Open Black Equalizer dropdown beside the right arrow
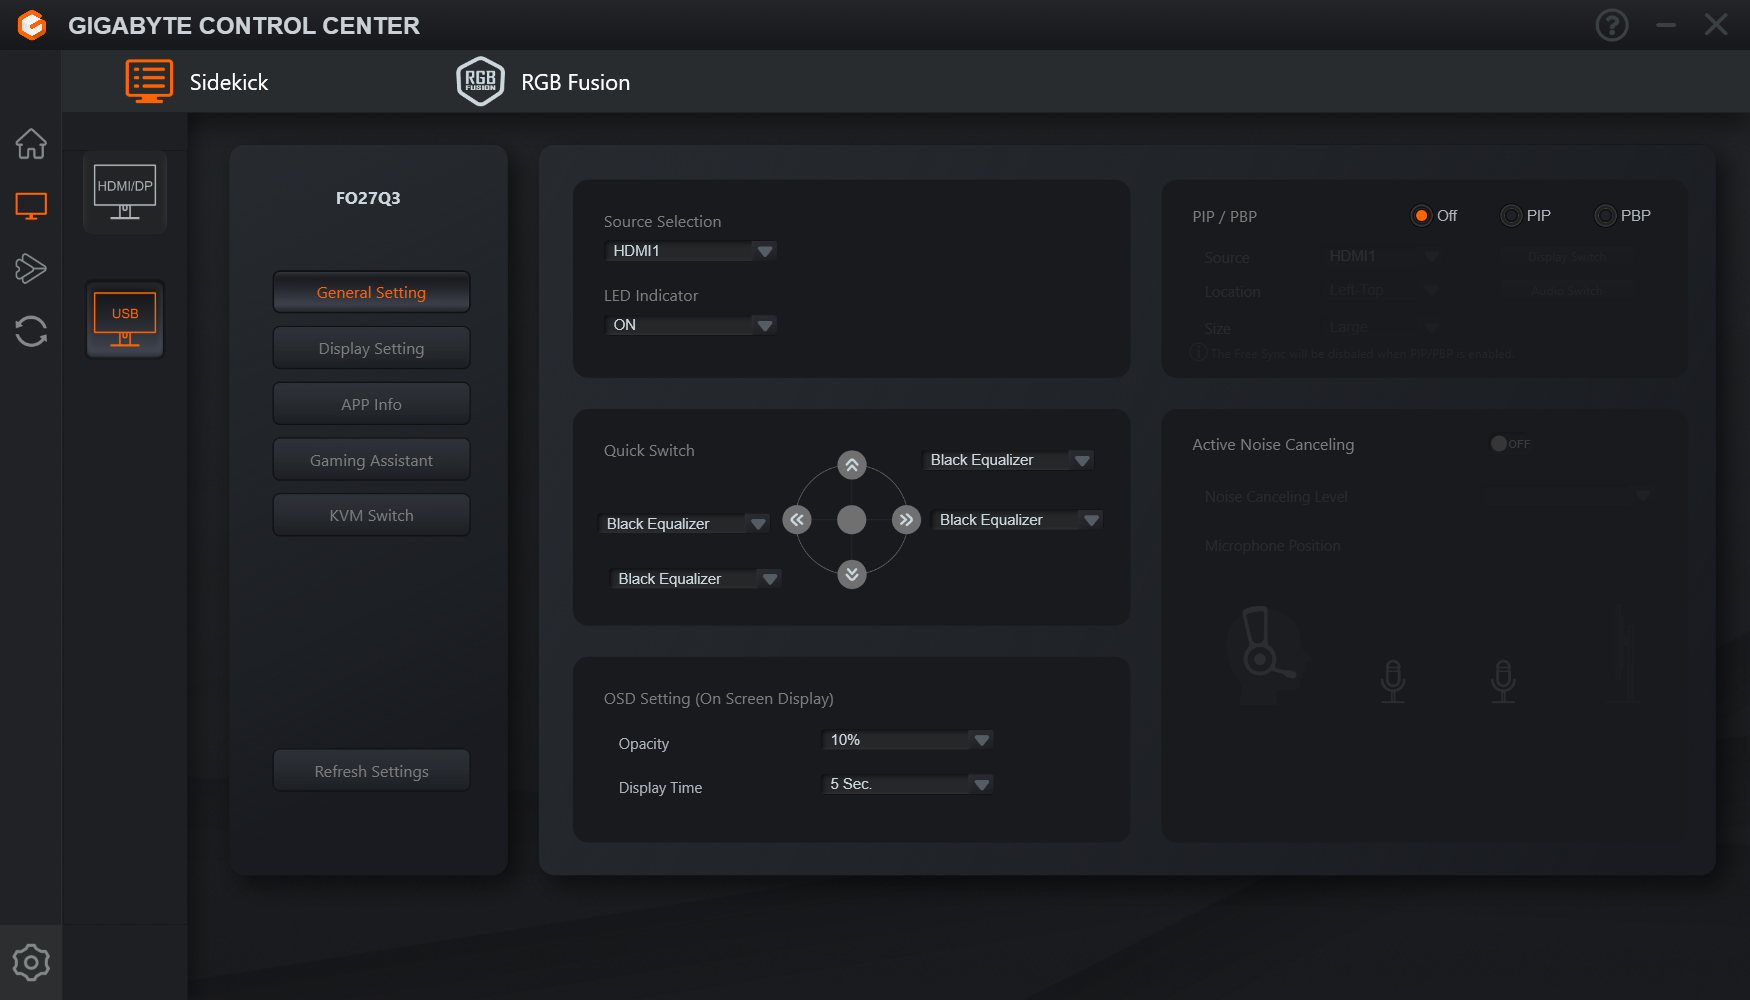Image resolution: width=1750 pixels, height=1000 pixels. [x=1017, y=520]
